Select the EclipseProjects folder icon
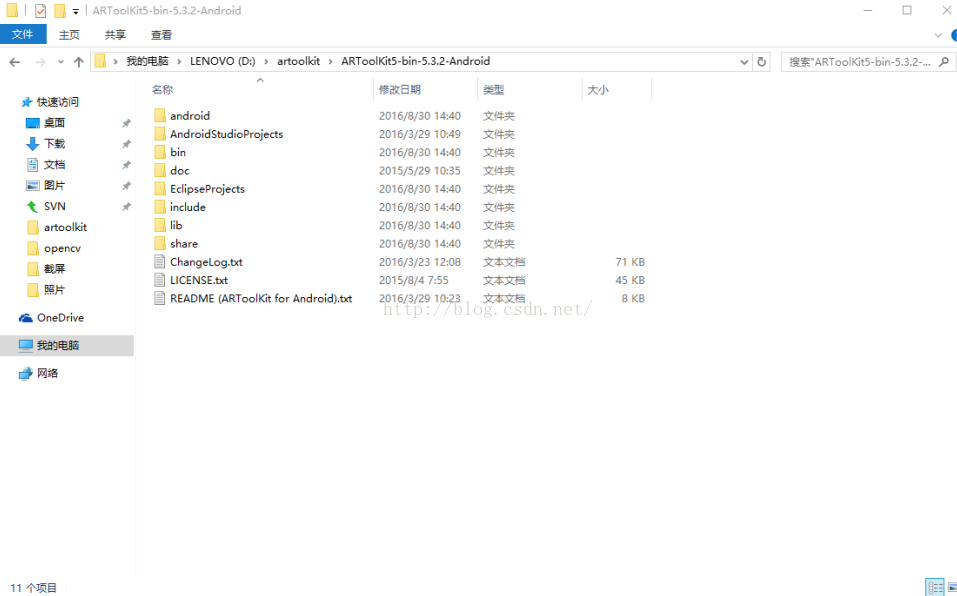Screen dimensions: 957x596 (x=160, y=188)
